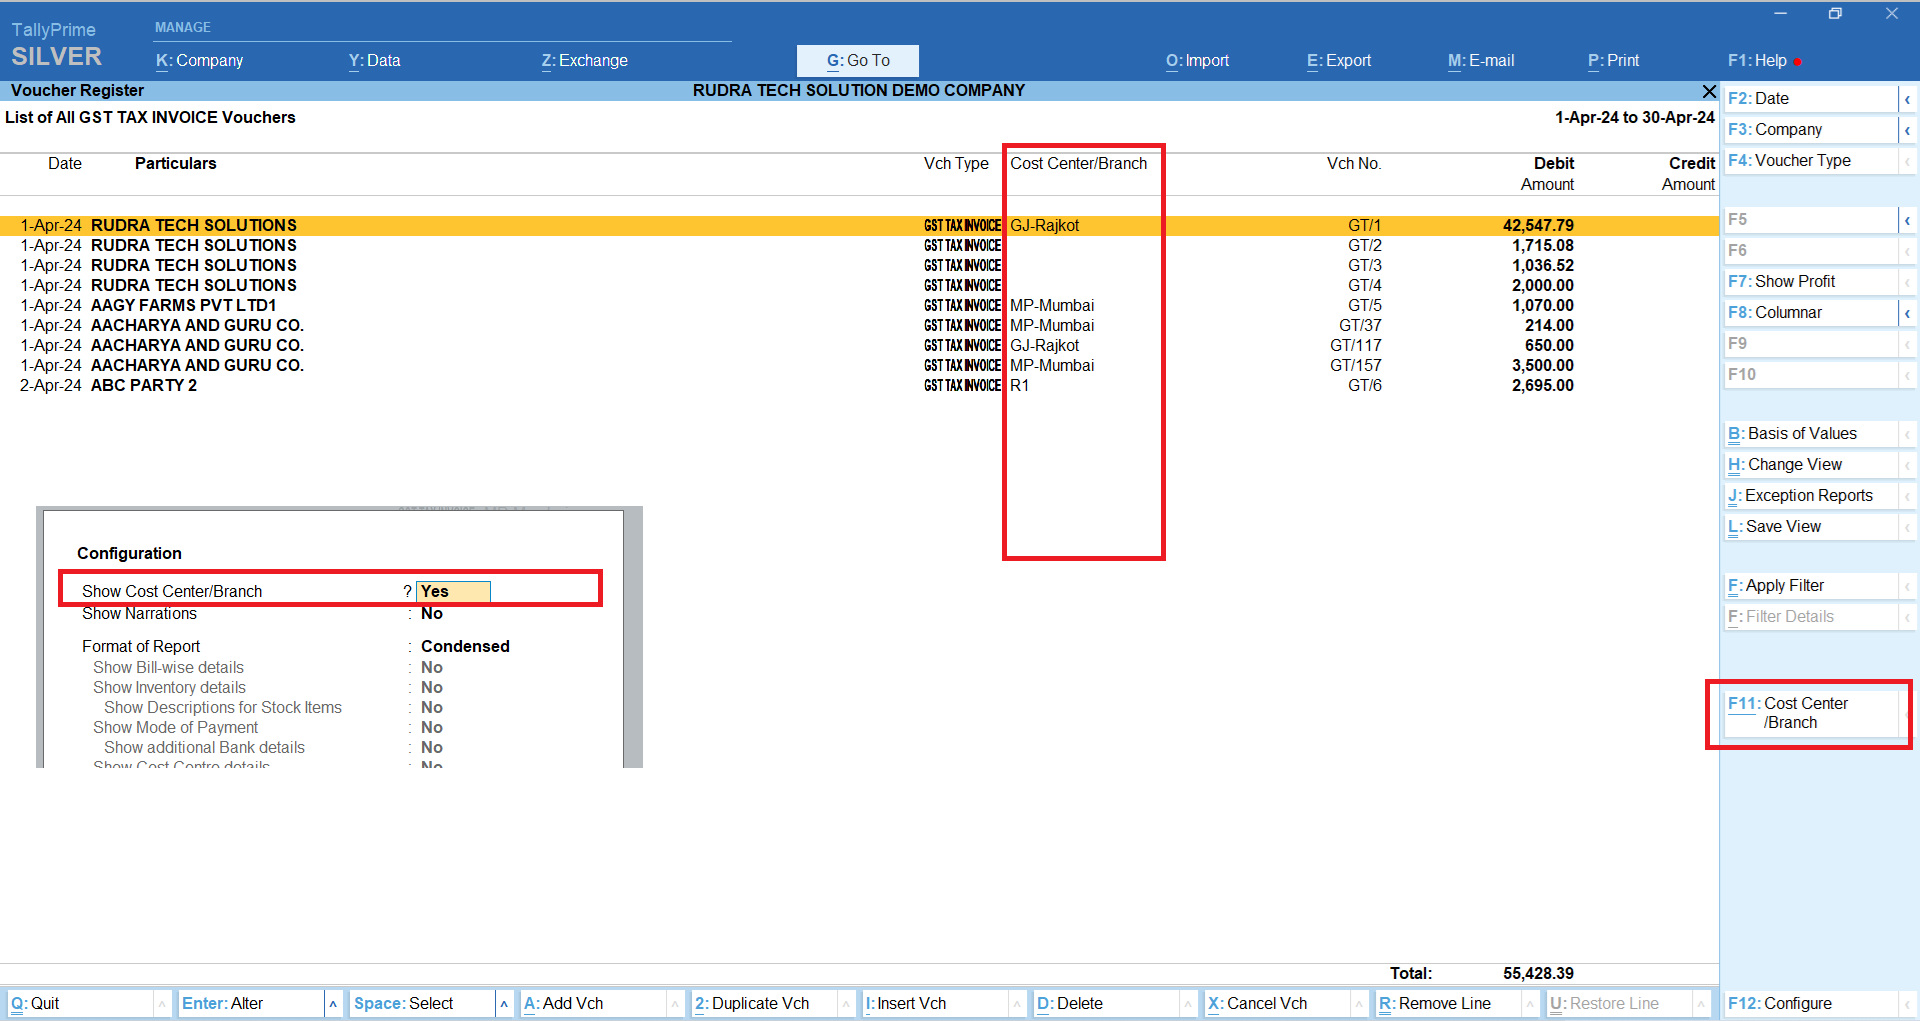This screenshot has width=1920, height=1021.
Task: Open the K: Company menu
Action: tap(199, 60)
